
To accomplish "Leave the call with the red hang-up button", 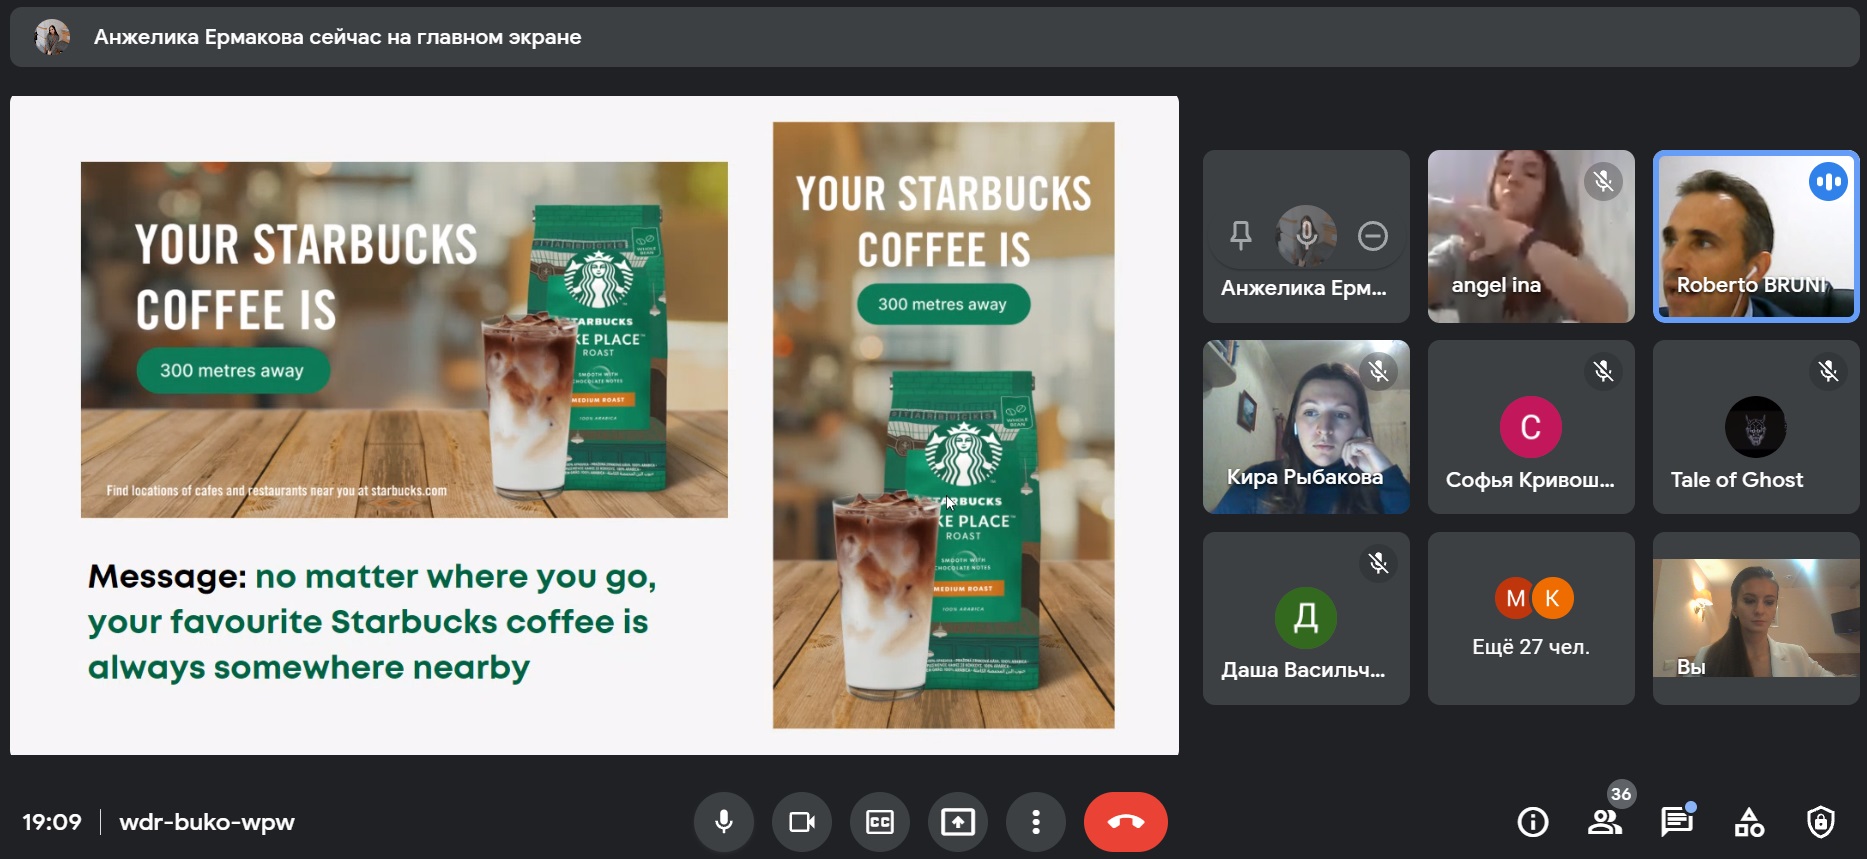I will pos(1126,822).
